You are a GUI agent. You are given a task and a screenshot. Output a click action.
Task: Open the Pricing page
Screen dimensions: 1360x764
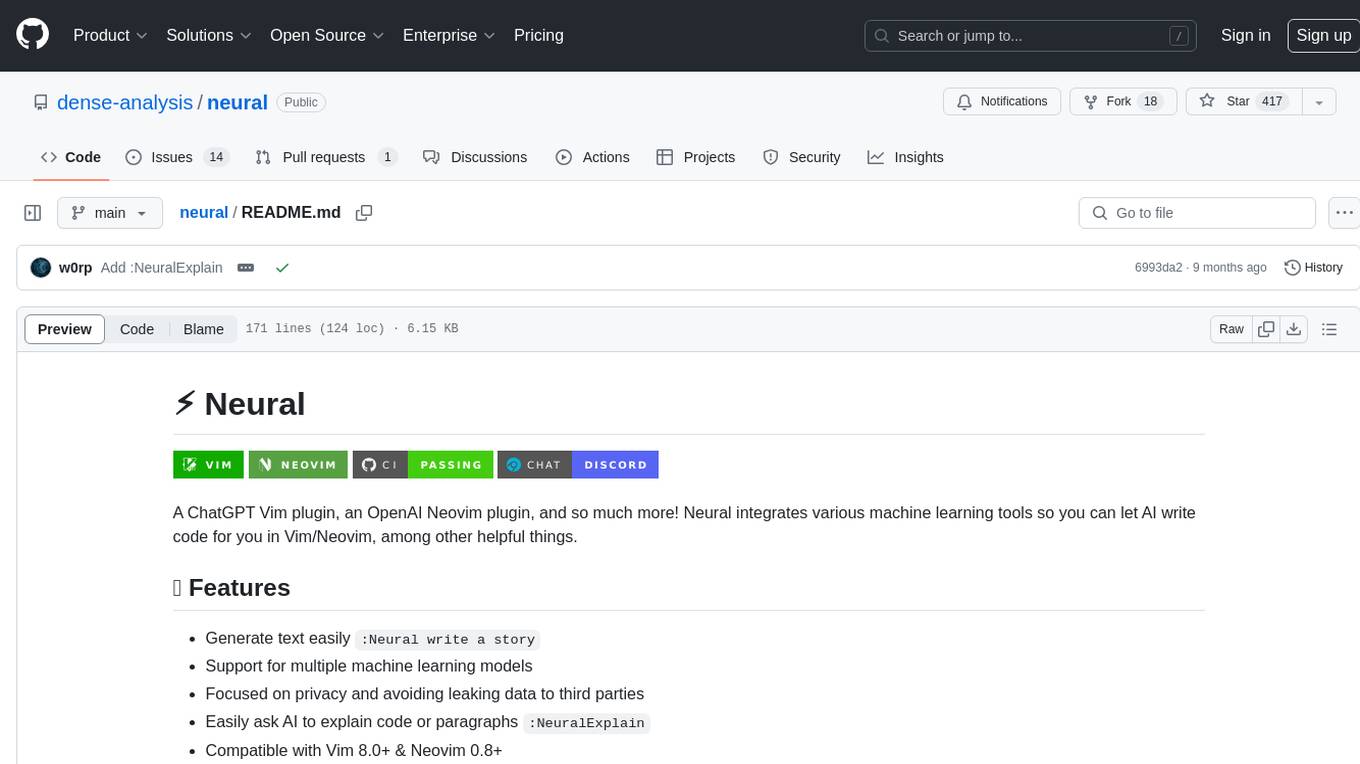coord(539,35)
